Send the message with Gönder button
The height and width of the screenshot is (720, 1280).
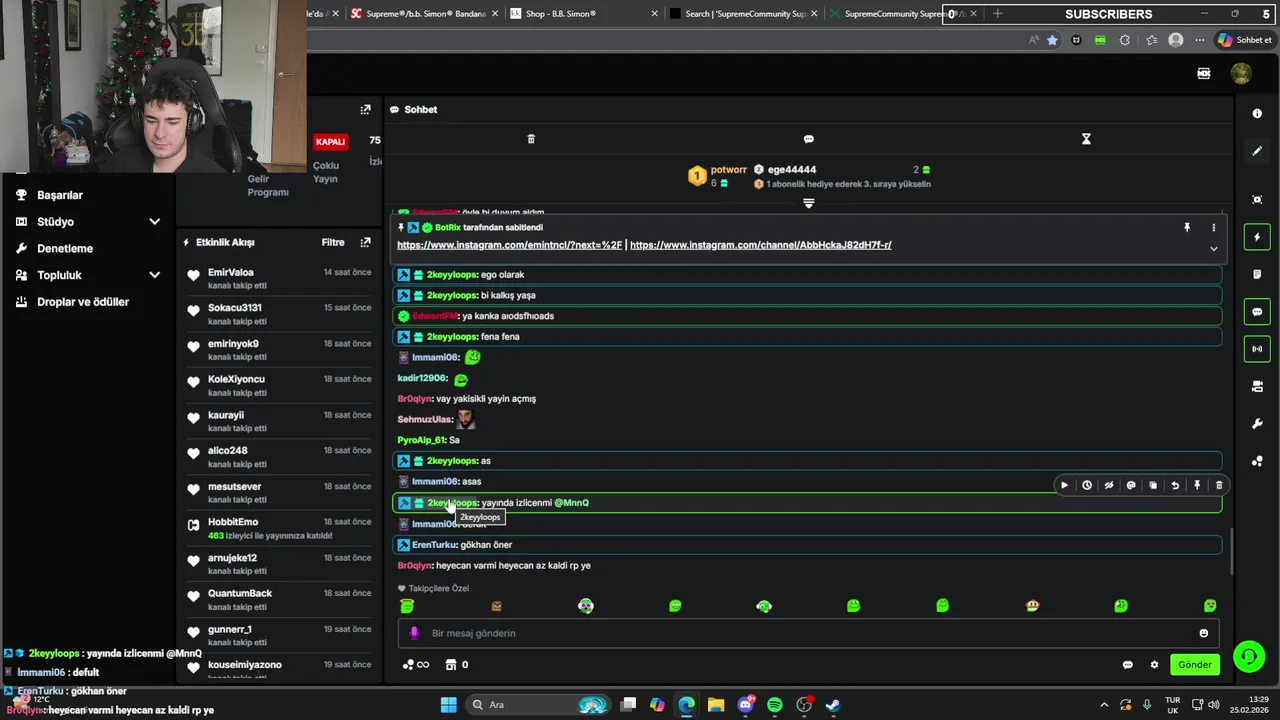[x=1195, y=665]
